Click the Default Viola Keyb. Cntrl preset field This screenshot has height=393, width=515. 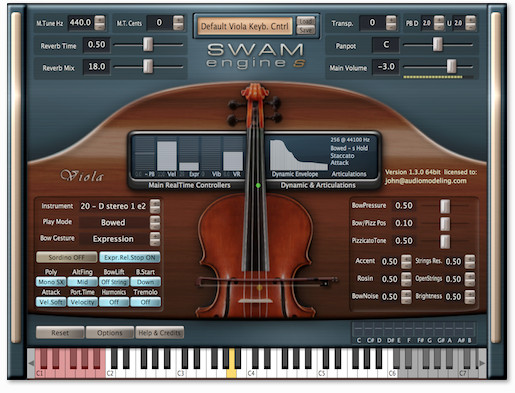(245, 26)
